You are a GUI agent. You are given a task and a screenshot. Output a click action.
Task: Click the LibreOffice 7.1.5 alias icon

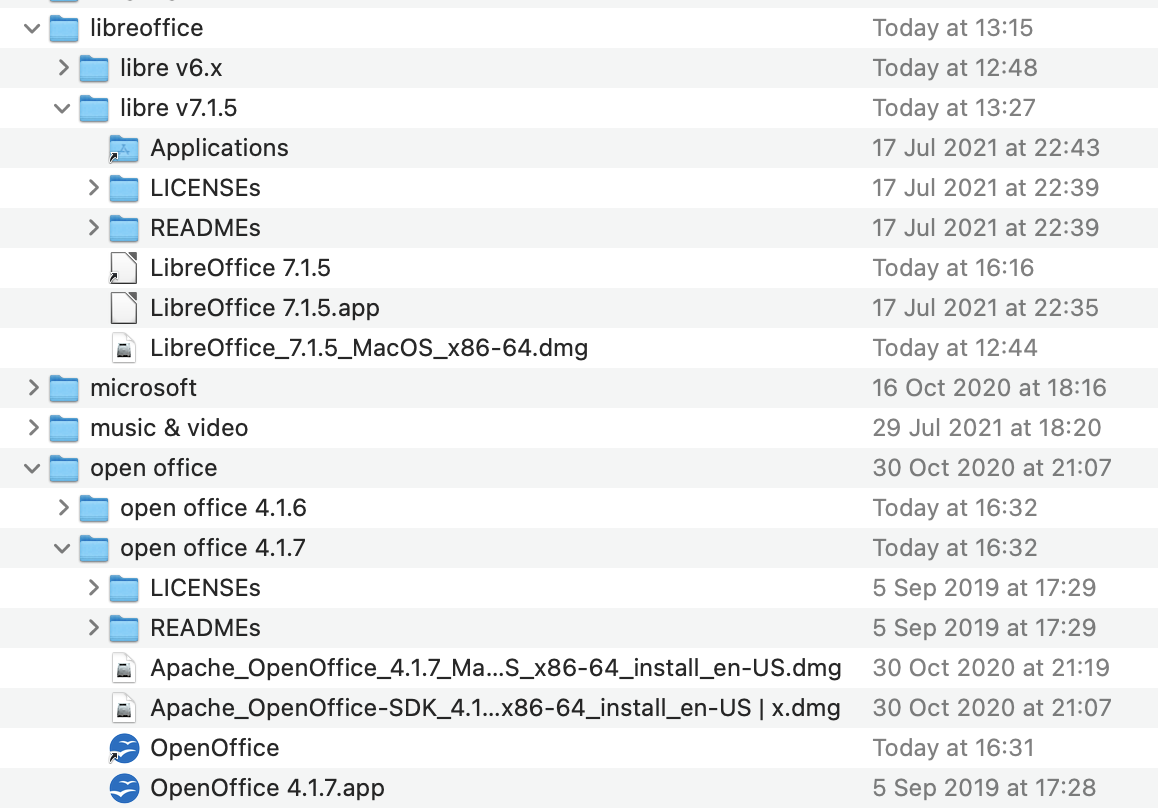click(x=124, y=268)
